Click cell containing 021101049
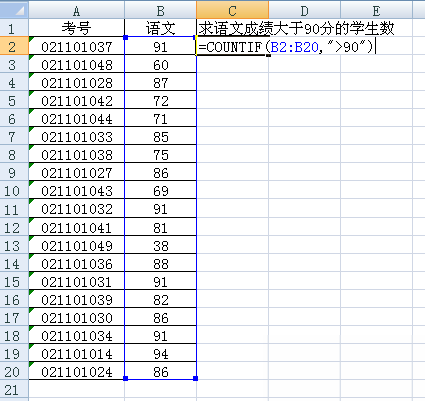The height and width of the screenshot is (401, 425). point(76,246)
